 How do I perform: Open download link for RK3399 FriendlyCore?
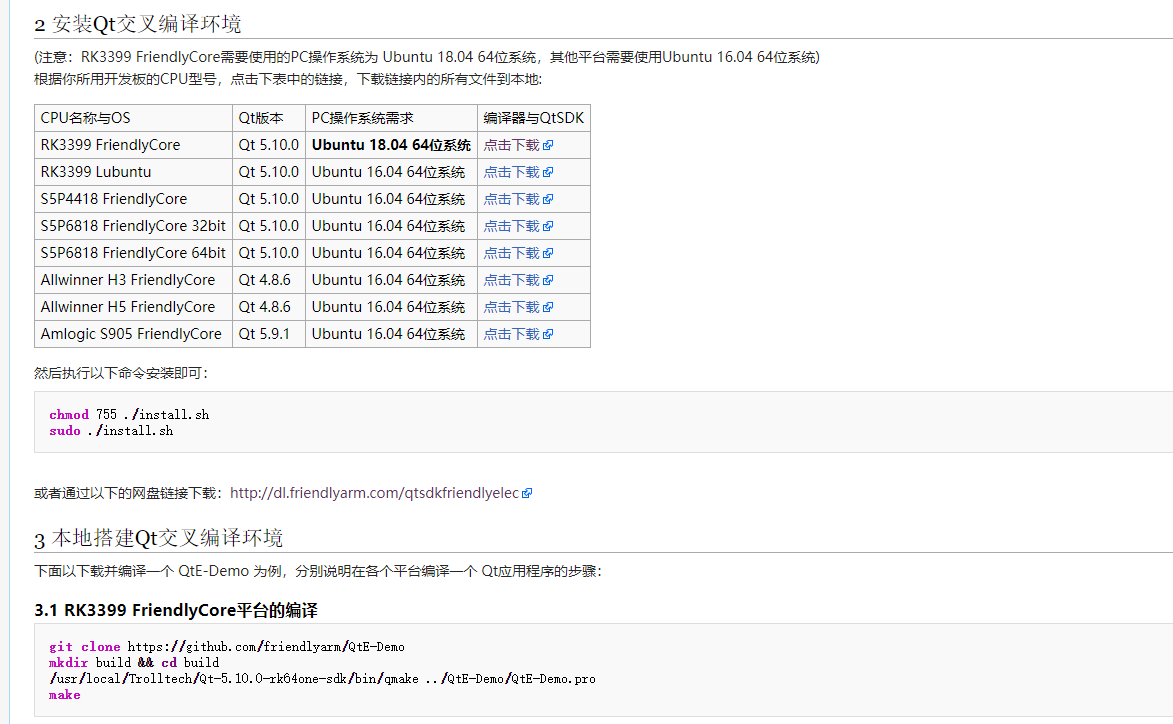coord(512,145)
